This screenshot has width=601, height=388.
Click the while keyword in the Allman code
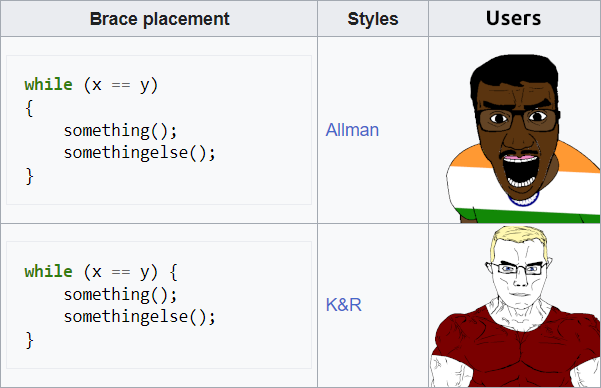point(49,85)
